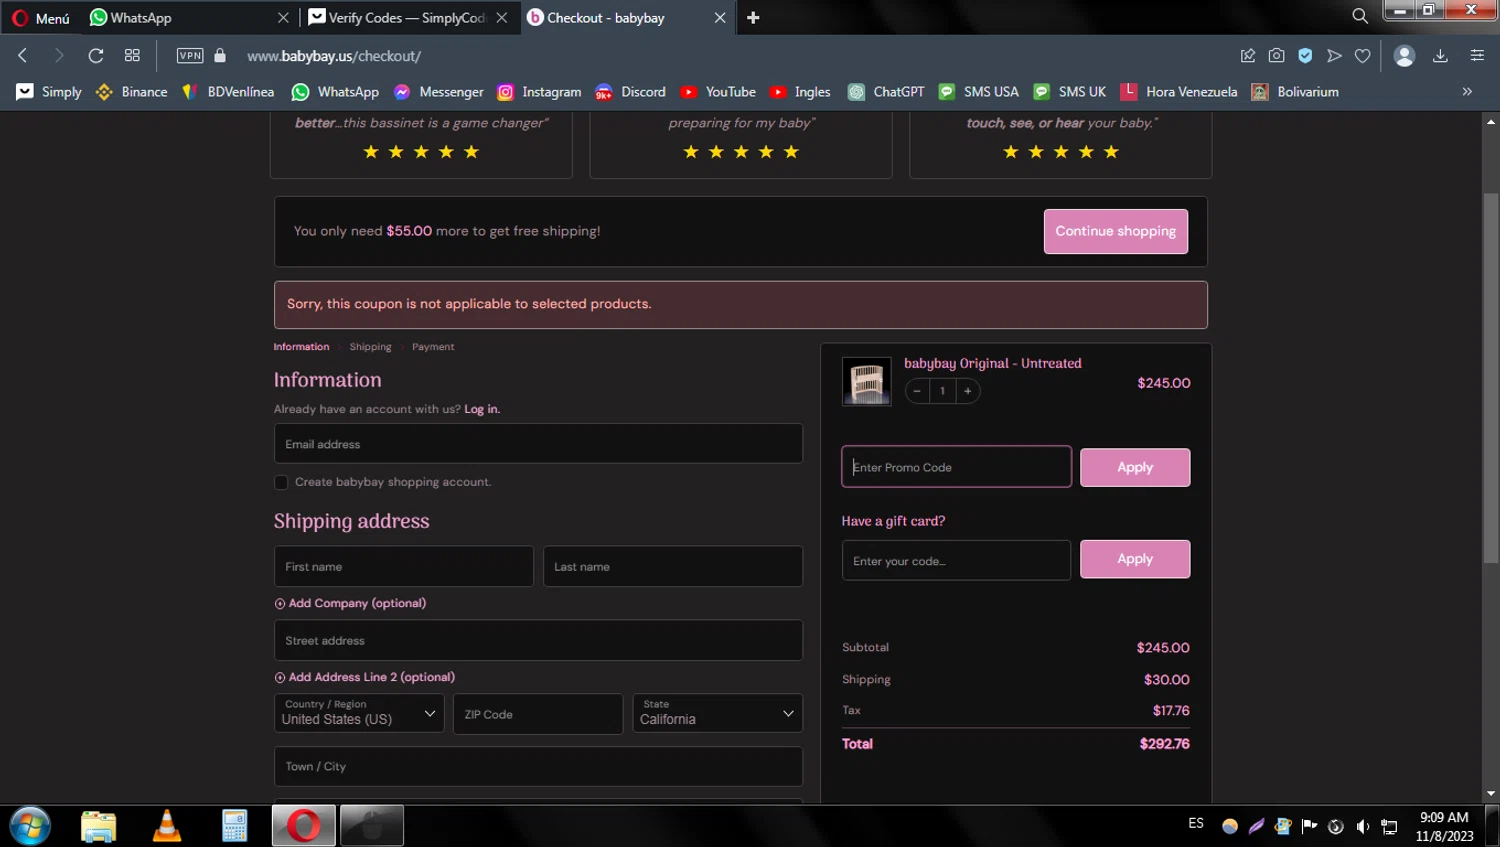1500x847 pixels.
Task: Open the Pinboards icon in the address bar
Action: tap(1248, 56)
